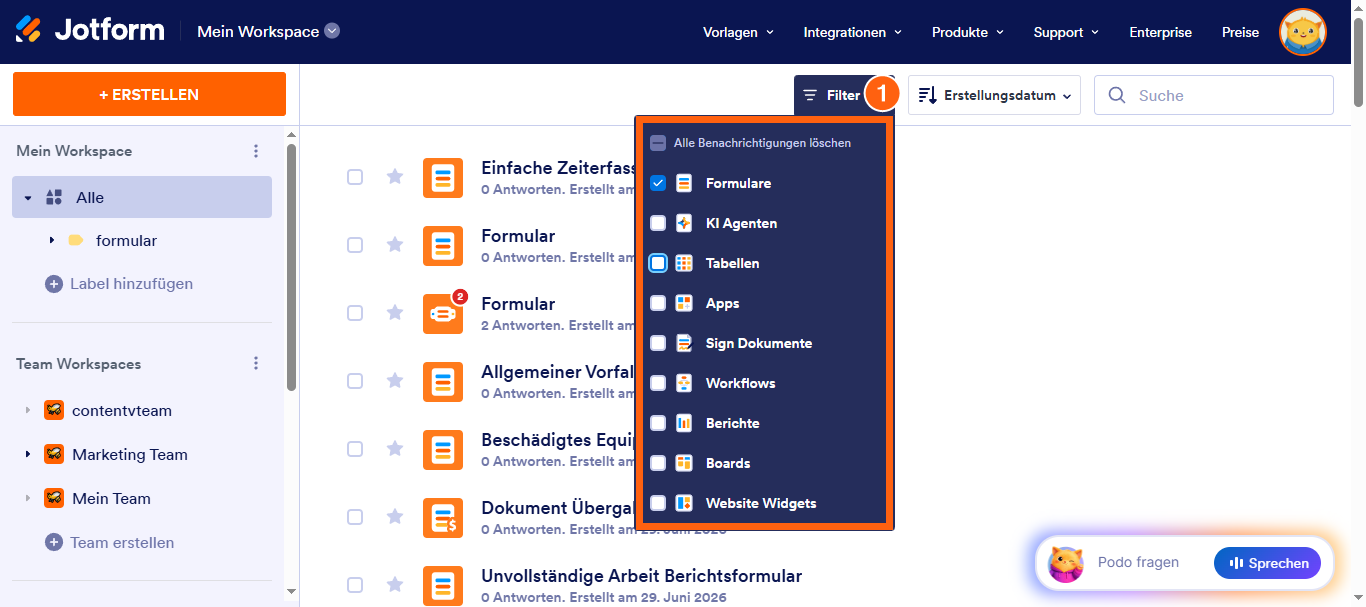1366x607 pixels.
Task: Check the Boards filter checkbox
Action: coord(658,463)
